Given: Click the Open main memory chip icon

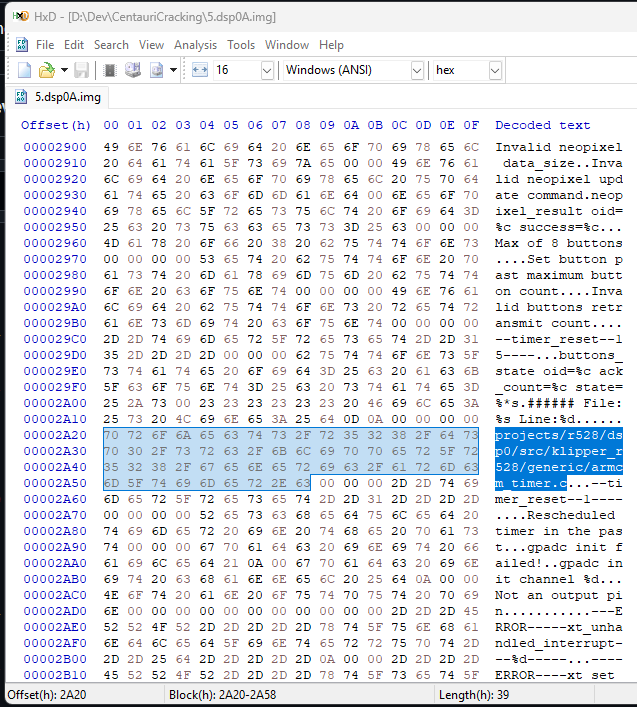Looking at the screenshot, I should point(110,70).
